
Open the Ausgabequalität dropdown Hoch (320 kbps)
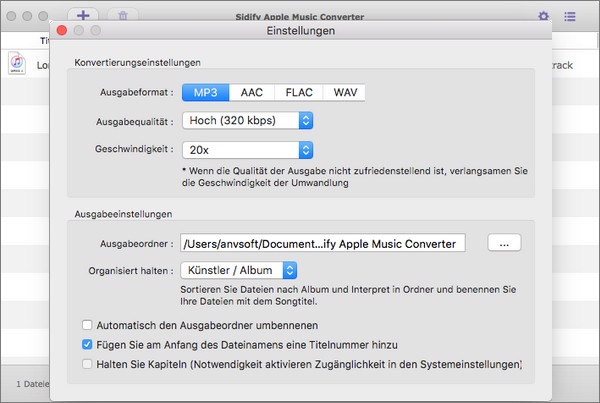click(248, 121)
